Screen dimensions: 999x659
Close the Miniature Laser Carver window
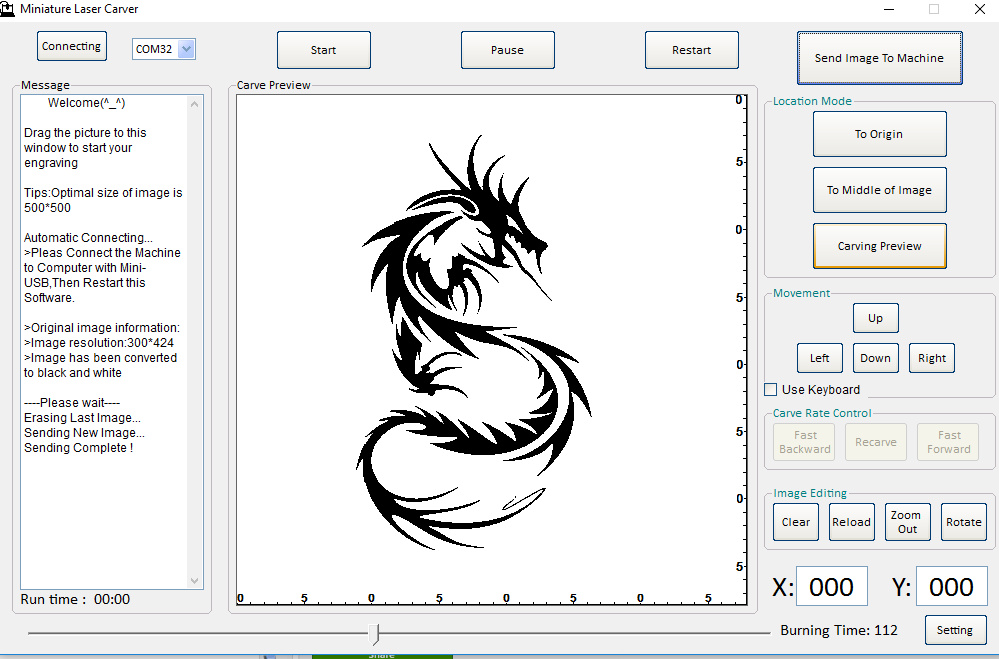980,9
